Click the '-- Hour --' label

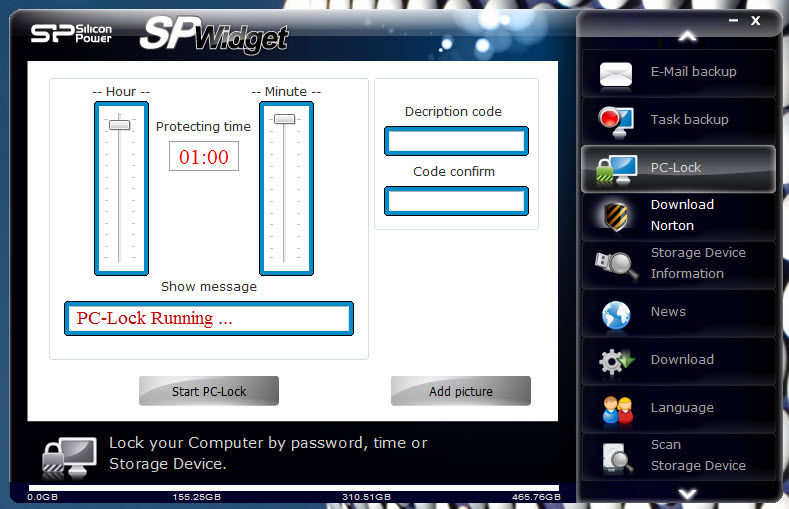pyautogui.click(x=121, y=92)
